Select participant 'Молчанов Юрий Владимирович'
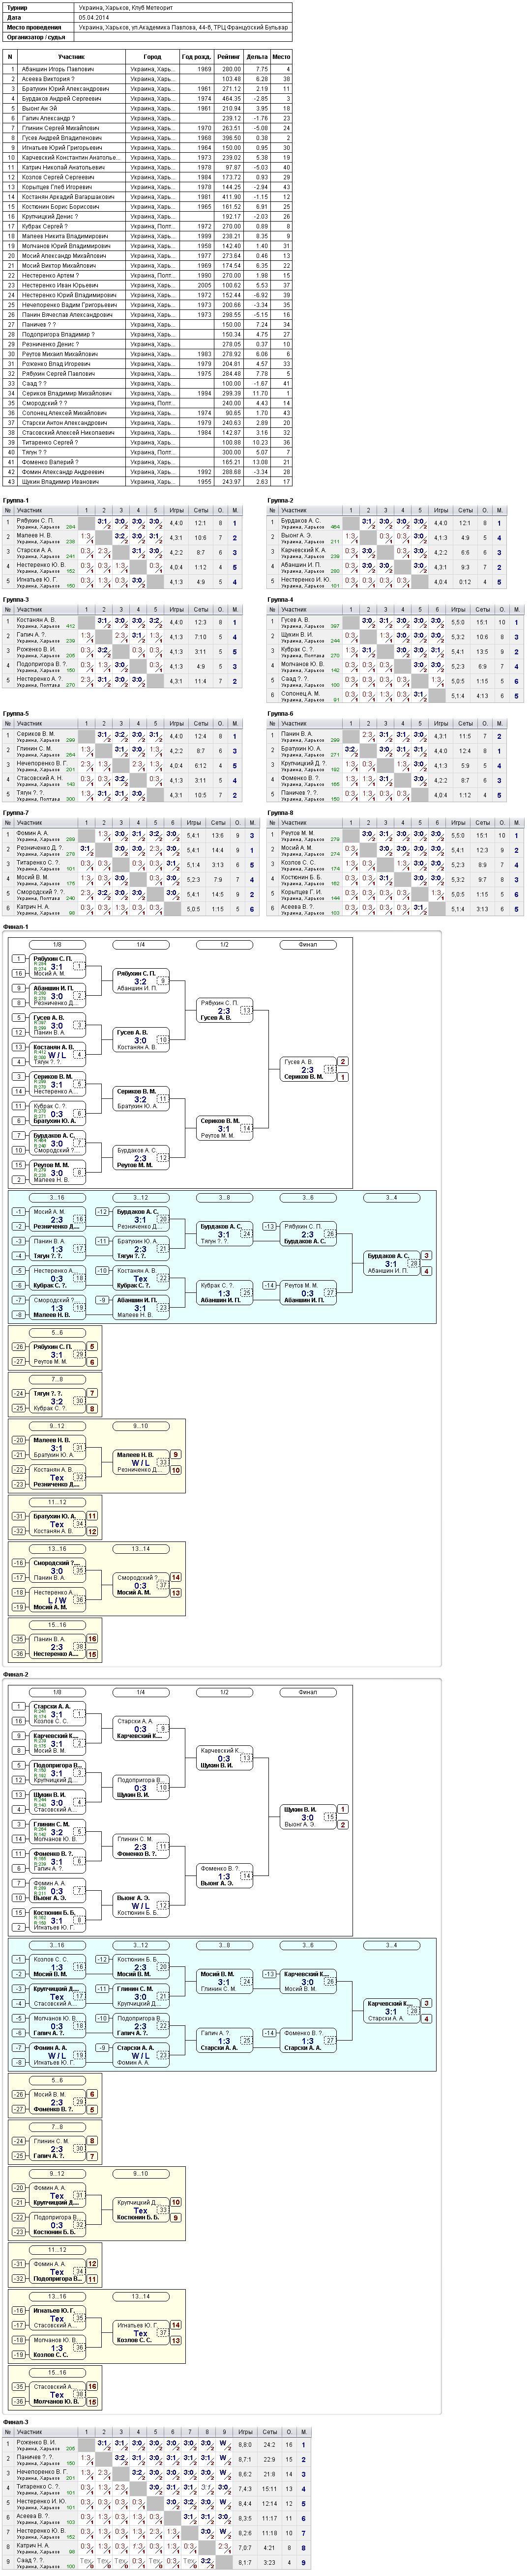Image resolution: width=529 pixels, height=2576 pixels. [66, 246]
